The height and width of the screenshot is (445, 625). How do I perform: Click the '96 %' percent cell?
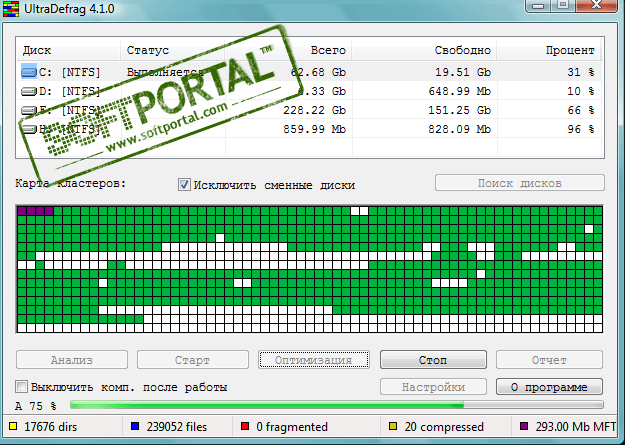click(x=581, y=129)
